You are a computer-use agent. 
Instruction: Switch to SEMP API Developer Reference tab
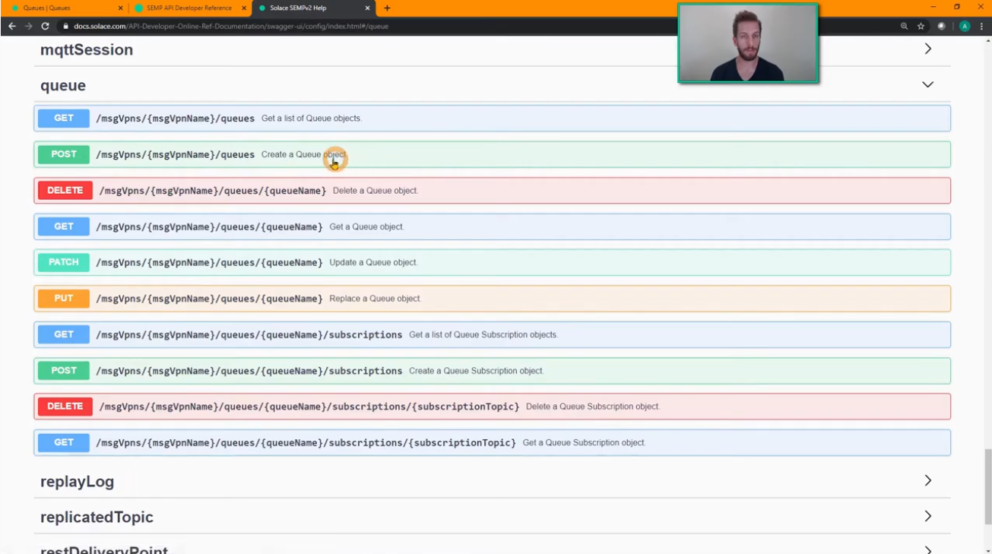(x=185, y=8)
